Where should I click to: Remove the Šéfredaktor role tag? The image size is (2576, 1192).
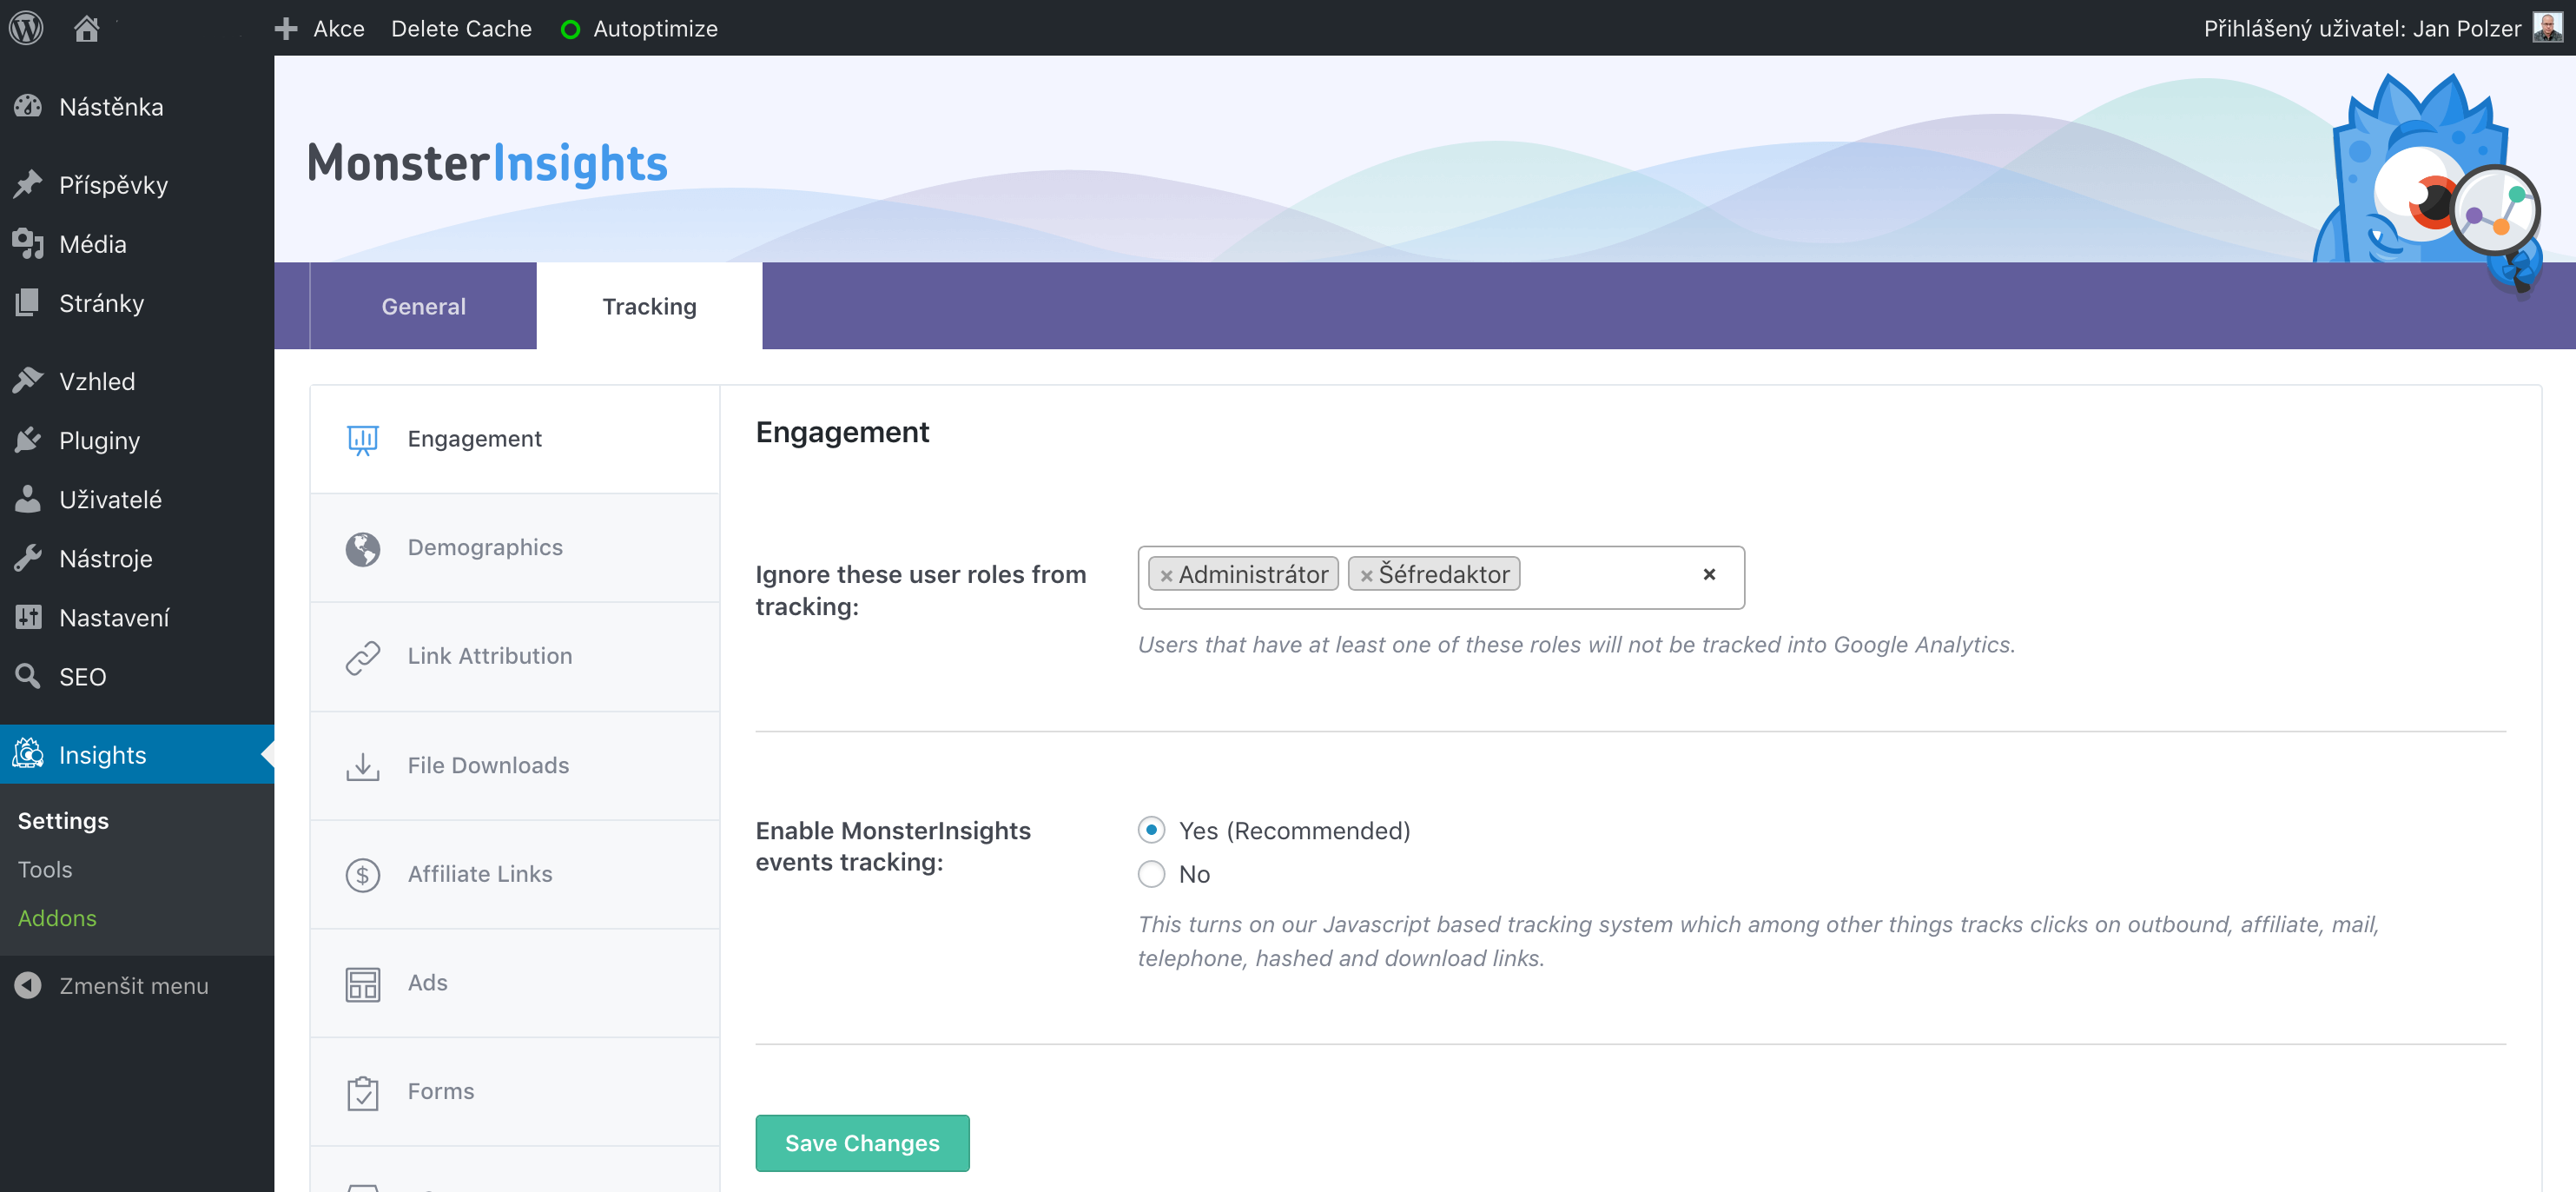coord(1366,576)
